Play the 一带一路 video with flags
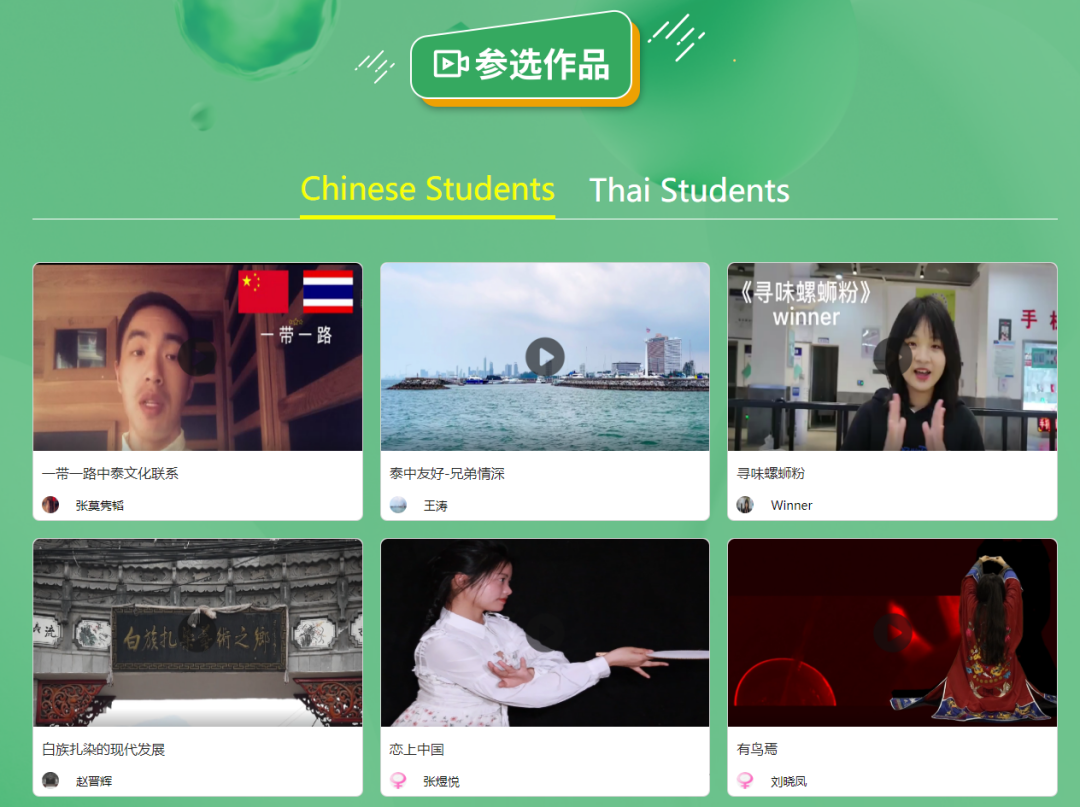1080x807 pixels. point(198,357)
